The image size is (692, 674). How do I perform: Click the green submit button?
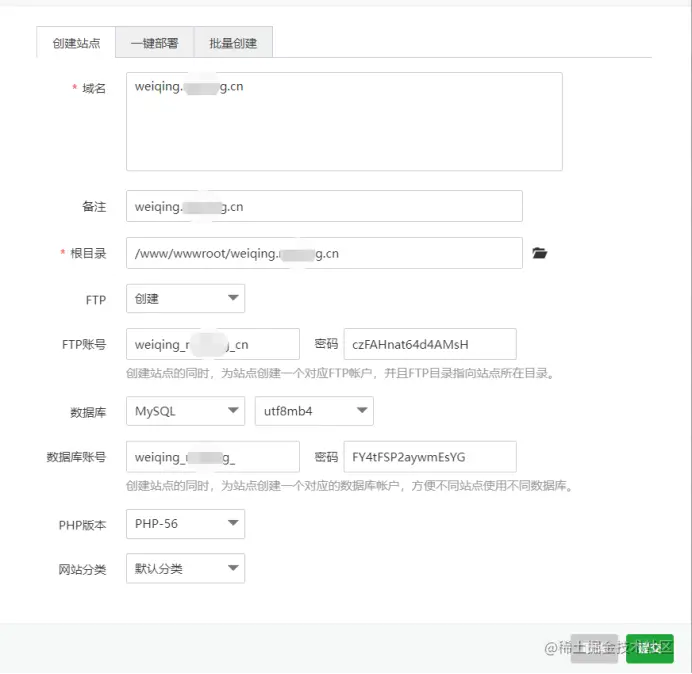pyautogui.click(x=650, y=648)
